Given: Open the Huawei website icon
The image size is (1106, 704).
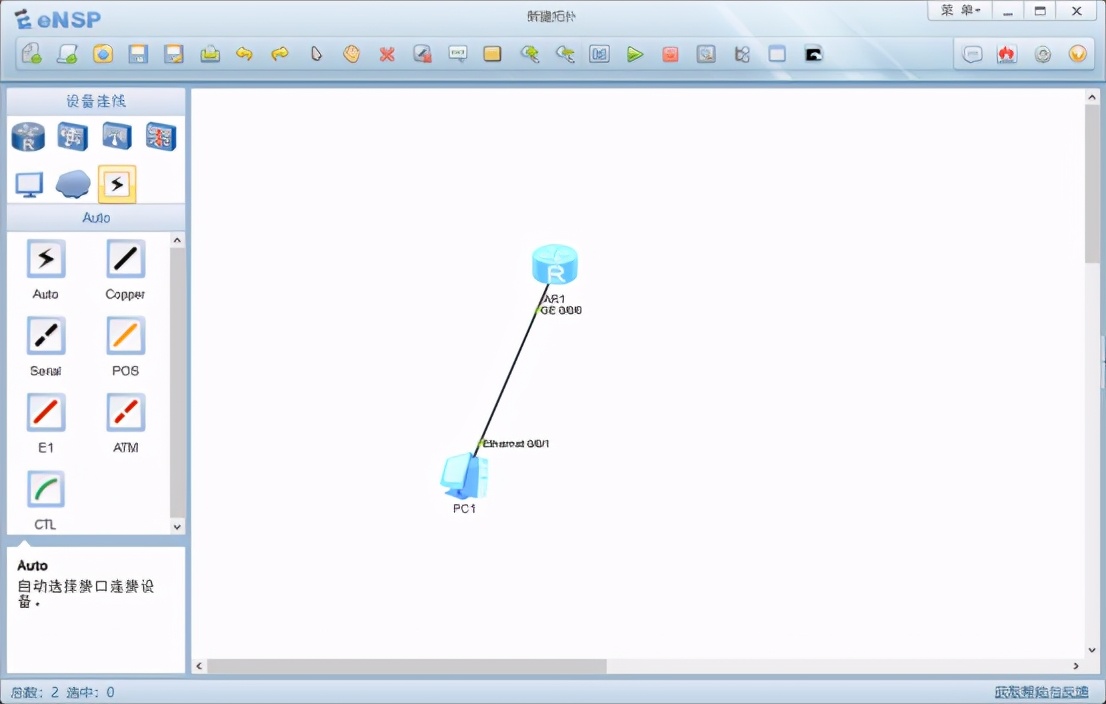Looking at the screenshot, I should [x=1007, y=54].
